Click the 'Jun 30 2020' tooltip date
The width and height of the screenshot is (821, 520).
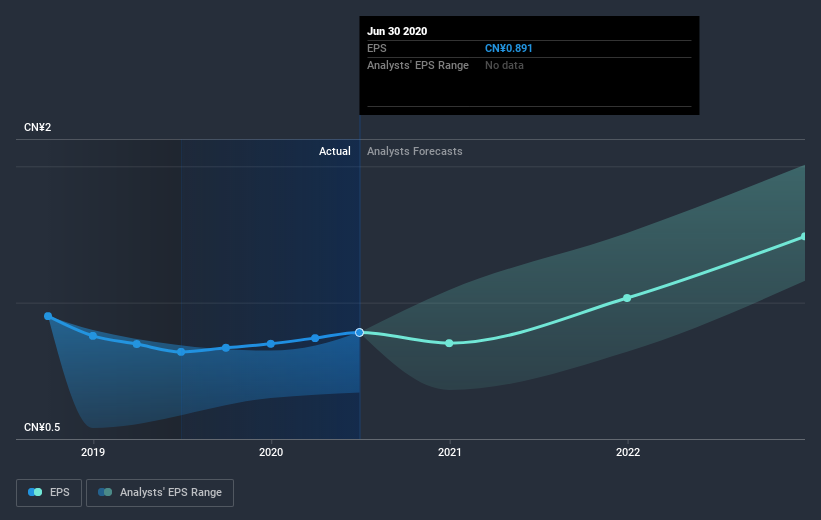(x=397, y=31)
